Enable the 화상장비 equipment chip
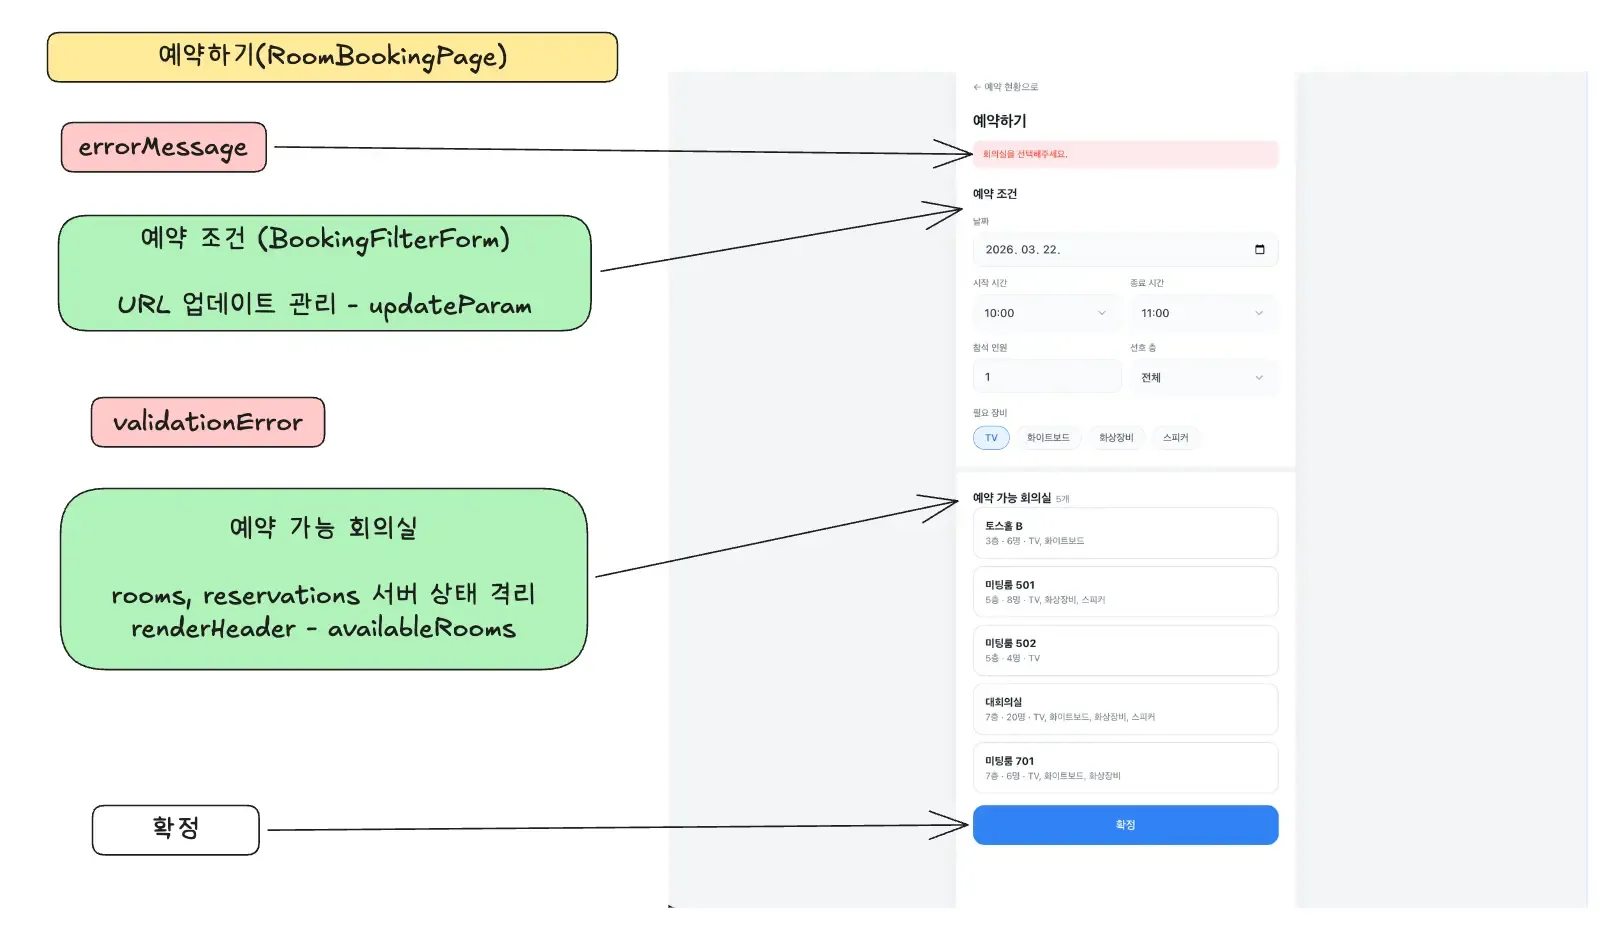This screenshot has width=1622, height=942. [x=1116, y=438]
